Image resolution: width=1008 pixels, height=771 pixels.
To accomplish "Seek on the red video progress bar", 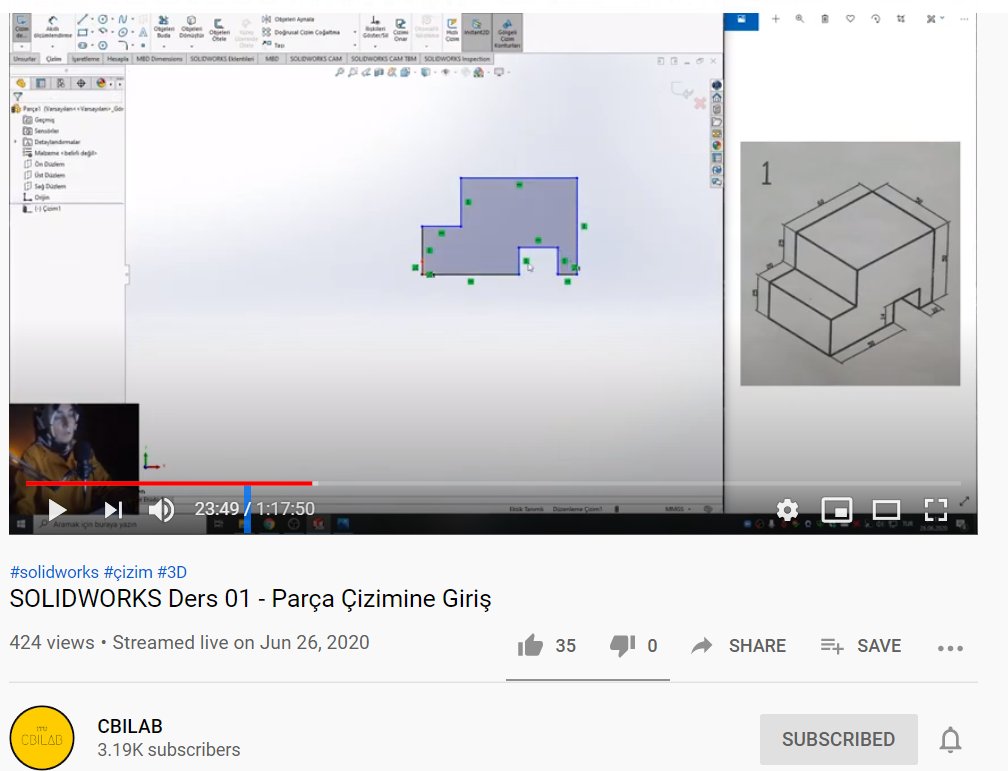I will (x=169, y=483).
